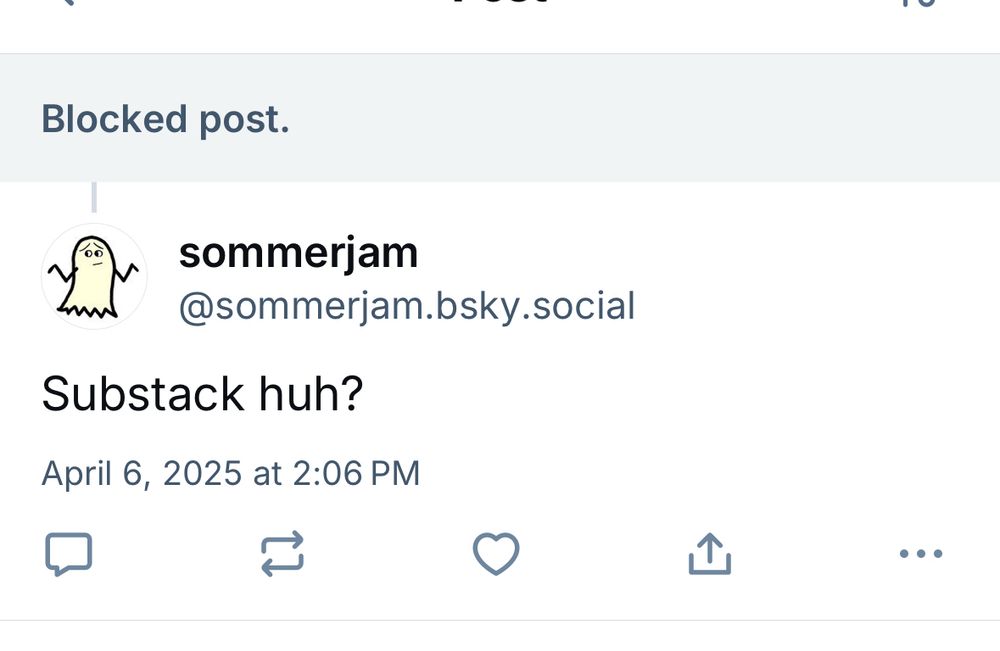The image size is (1000, 651).
Task: Tap the "Blocked post." banner
Action: pyautogui.click(x=165, y=119)
